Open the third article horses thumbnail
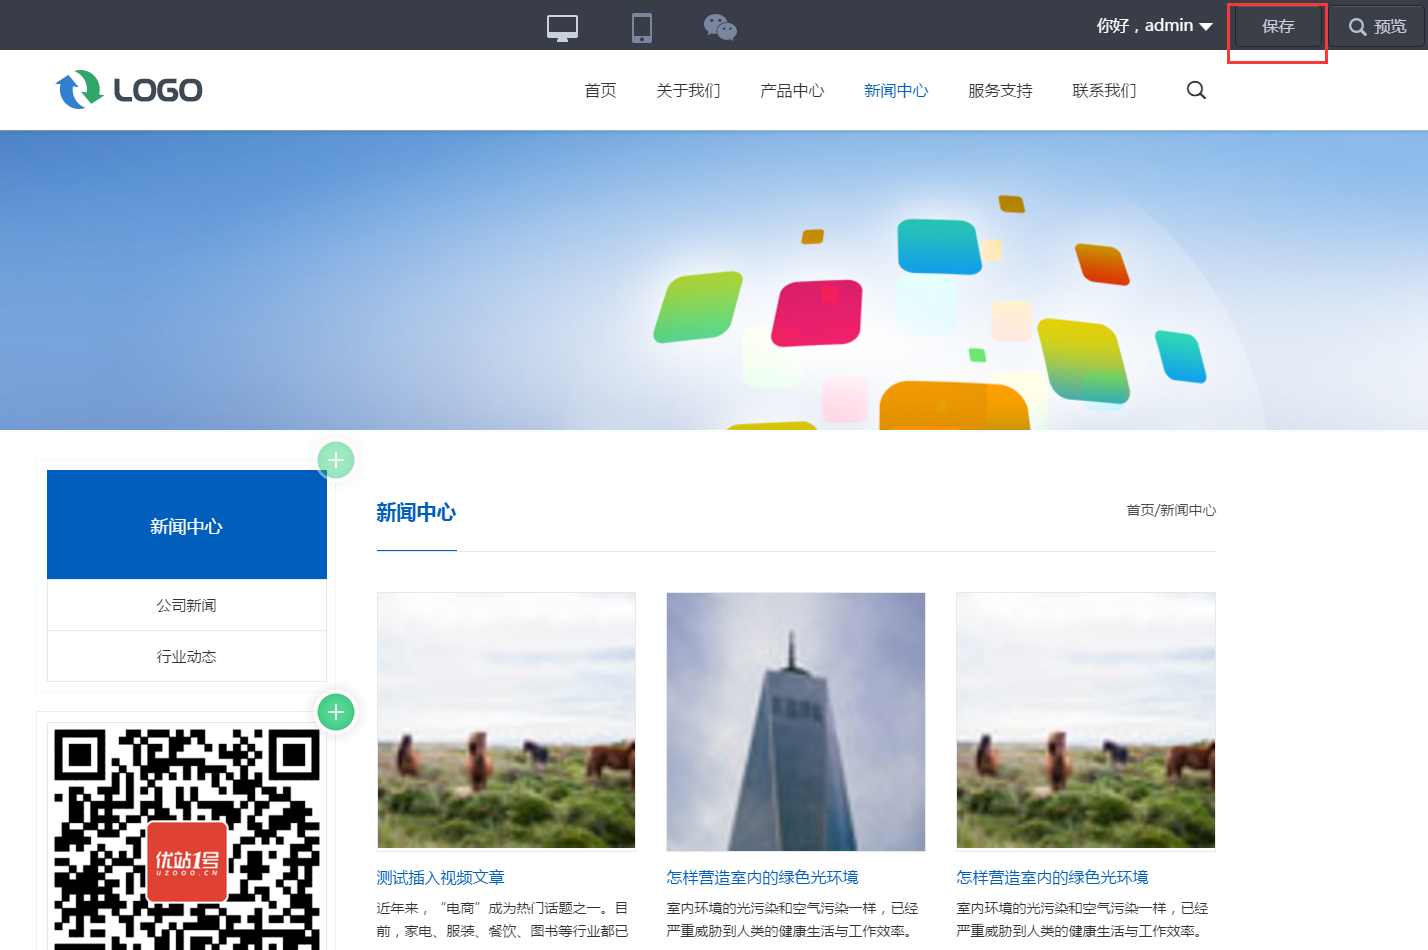 [x=1086, y=721]
